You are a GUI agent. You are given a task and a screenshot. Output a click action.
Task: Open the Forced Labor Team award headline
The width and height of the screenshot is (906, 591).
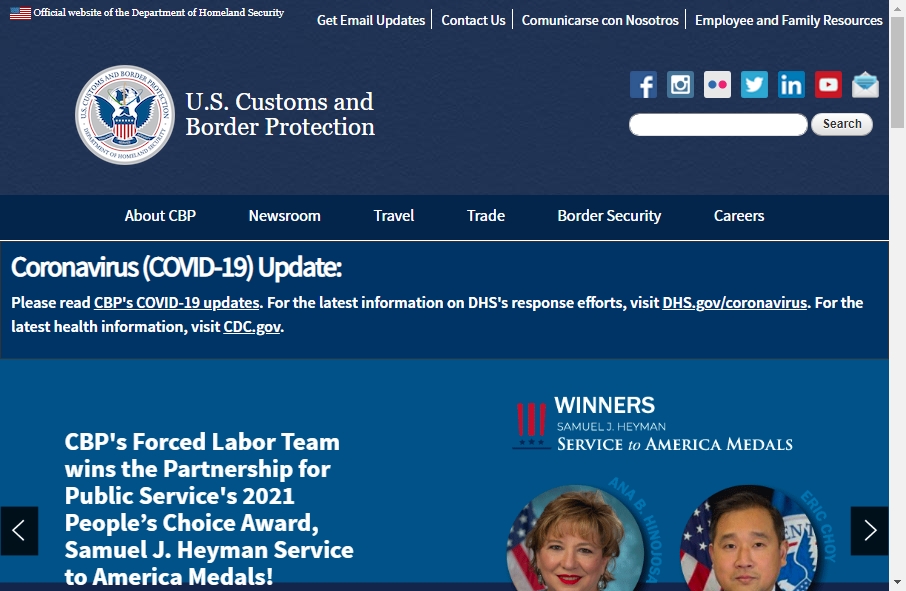pyautogui.click(x=209, y=509)
